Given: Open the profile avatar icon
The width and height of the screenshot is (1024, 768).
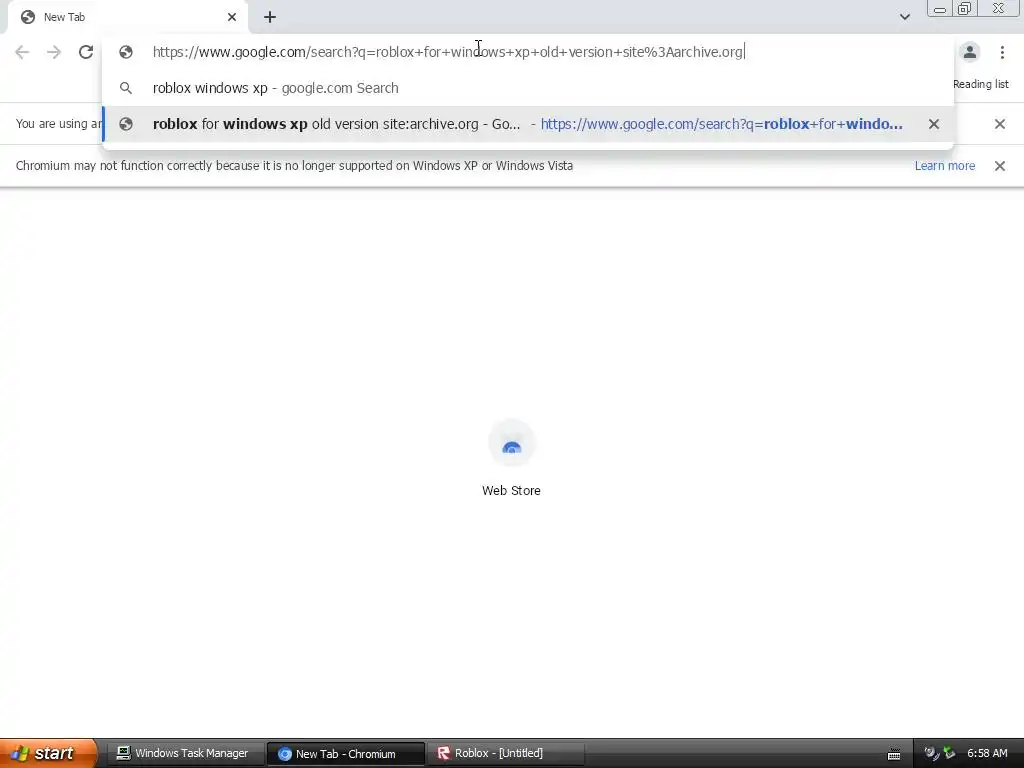Looking at the screenshot, I should coord(970,52).
